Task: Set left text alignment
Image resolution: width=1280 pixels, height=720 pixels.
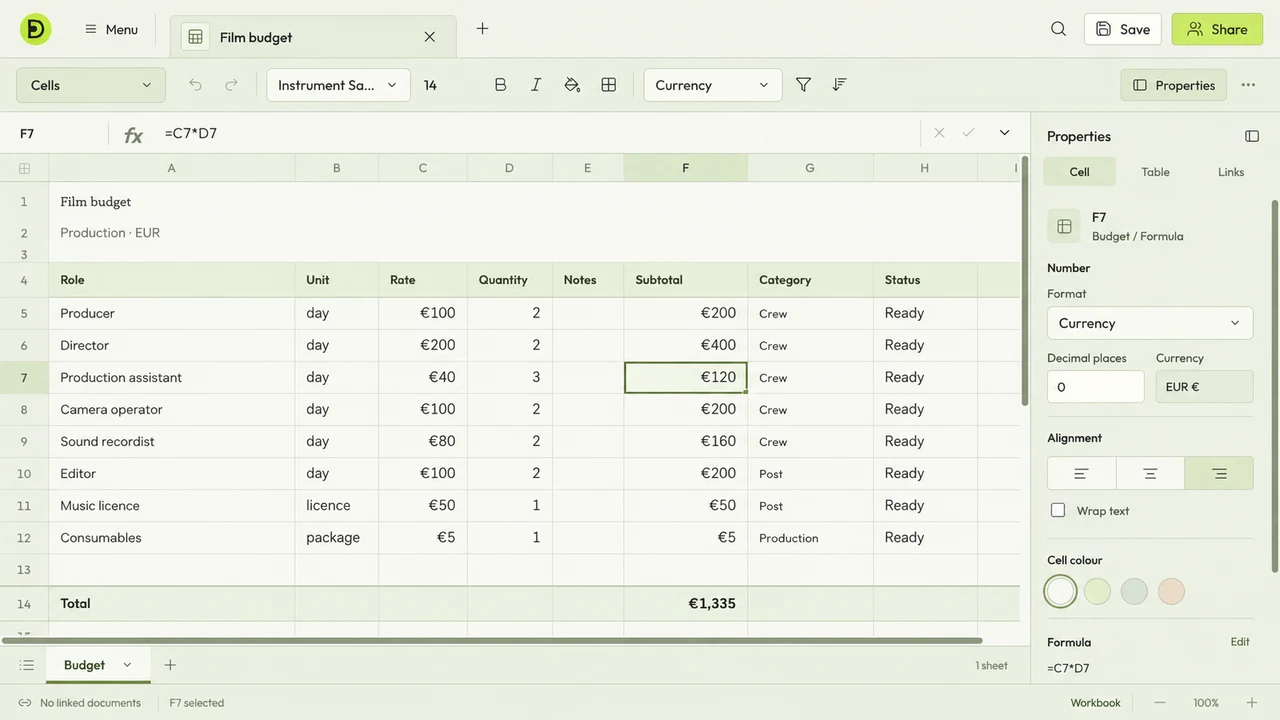Action: pyautogui.click(x=1081, y=473)
